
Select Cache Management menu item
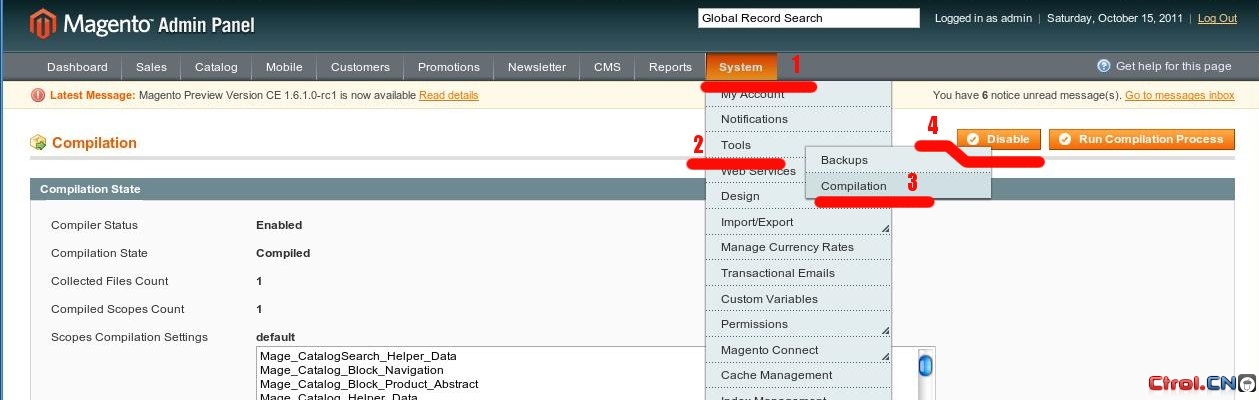click(798, 375)
